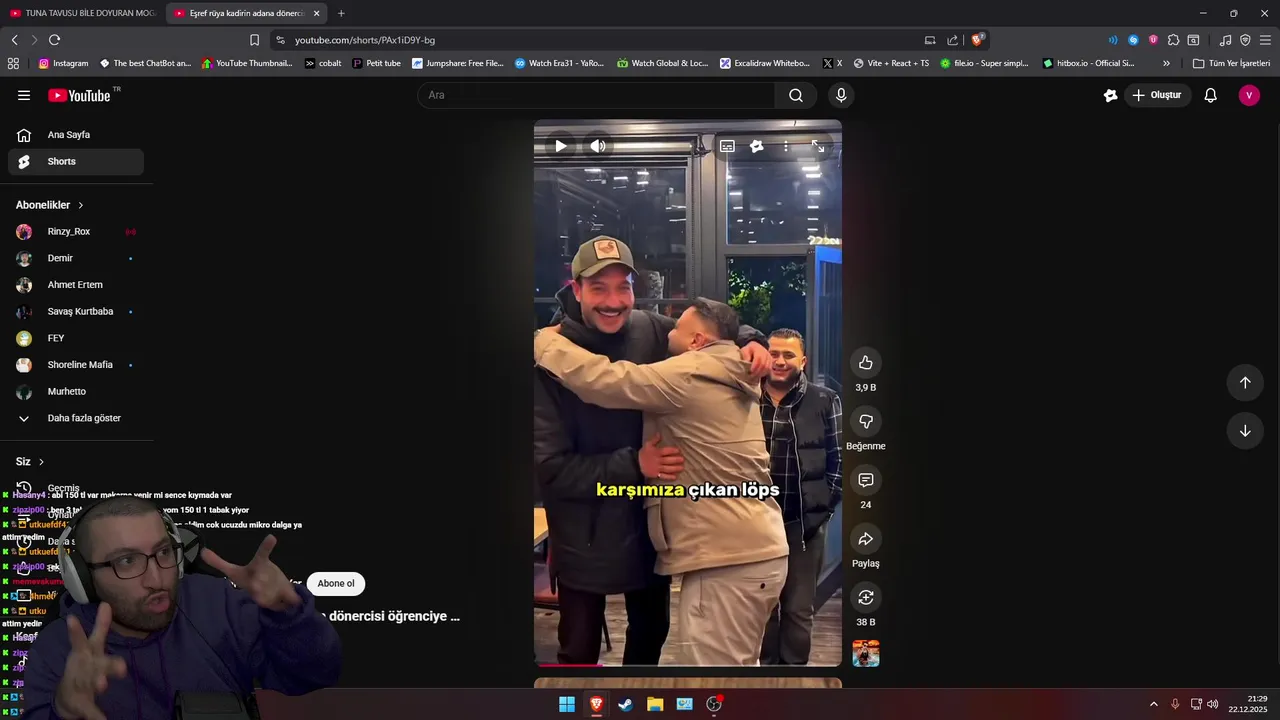
Task: Expand the Abonelikler section chevron
Action: [x=81, y=205]
